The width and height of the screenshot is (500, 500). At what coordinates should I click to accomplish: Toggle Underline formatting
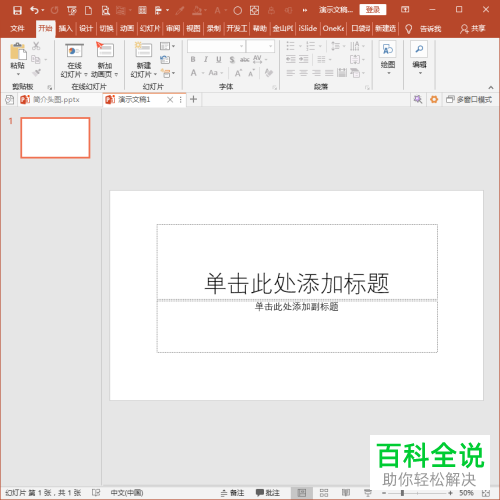(x=219, y=60)
